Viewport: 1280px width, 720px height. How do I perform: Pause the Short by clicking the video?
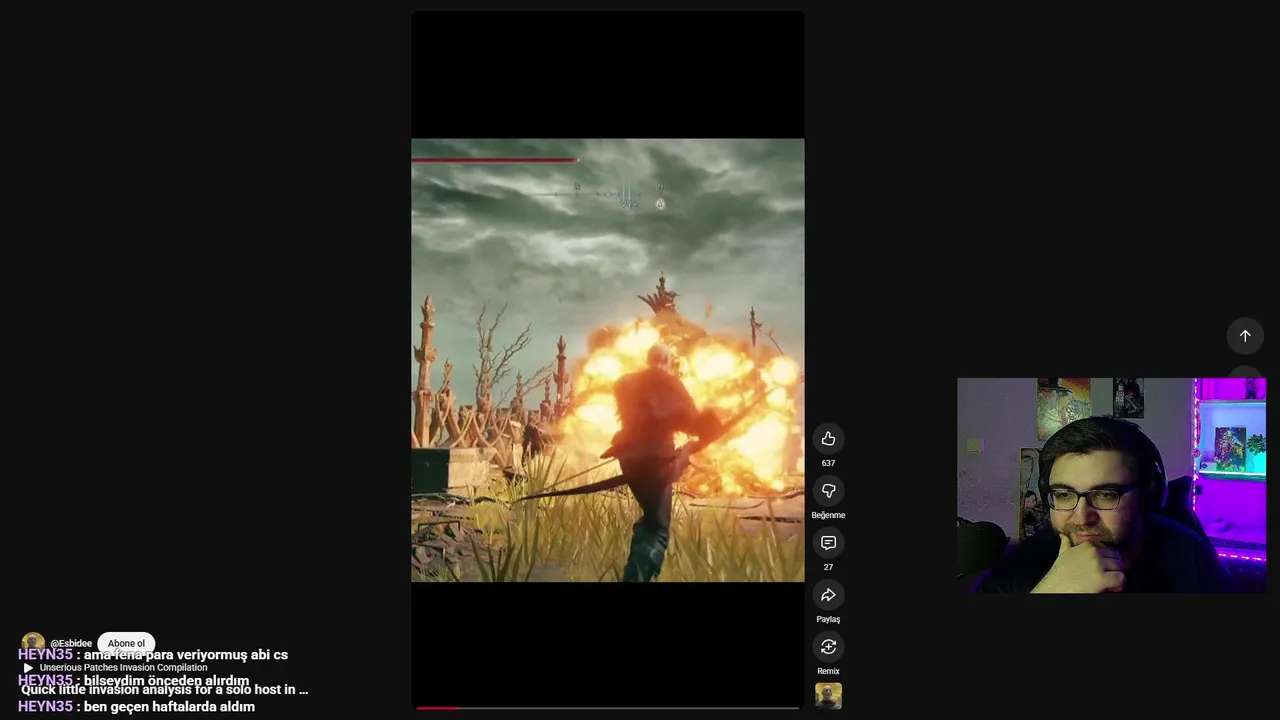point(608,360)
